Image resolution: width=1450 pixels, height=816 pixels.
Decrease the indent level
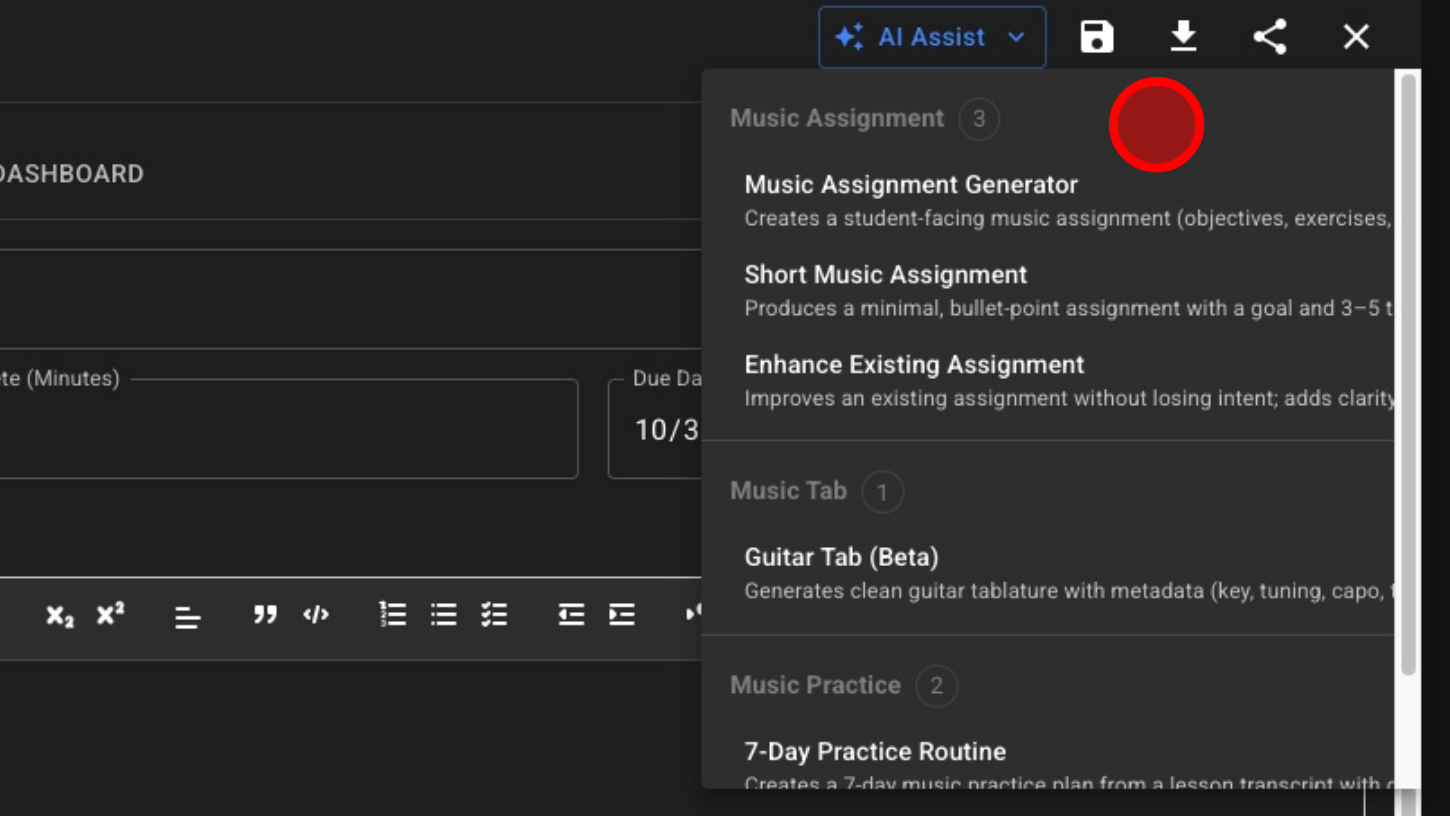tap(571, 614)
